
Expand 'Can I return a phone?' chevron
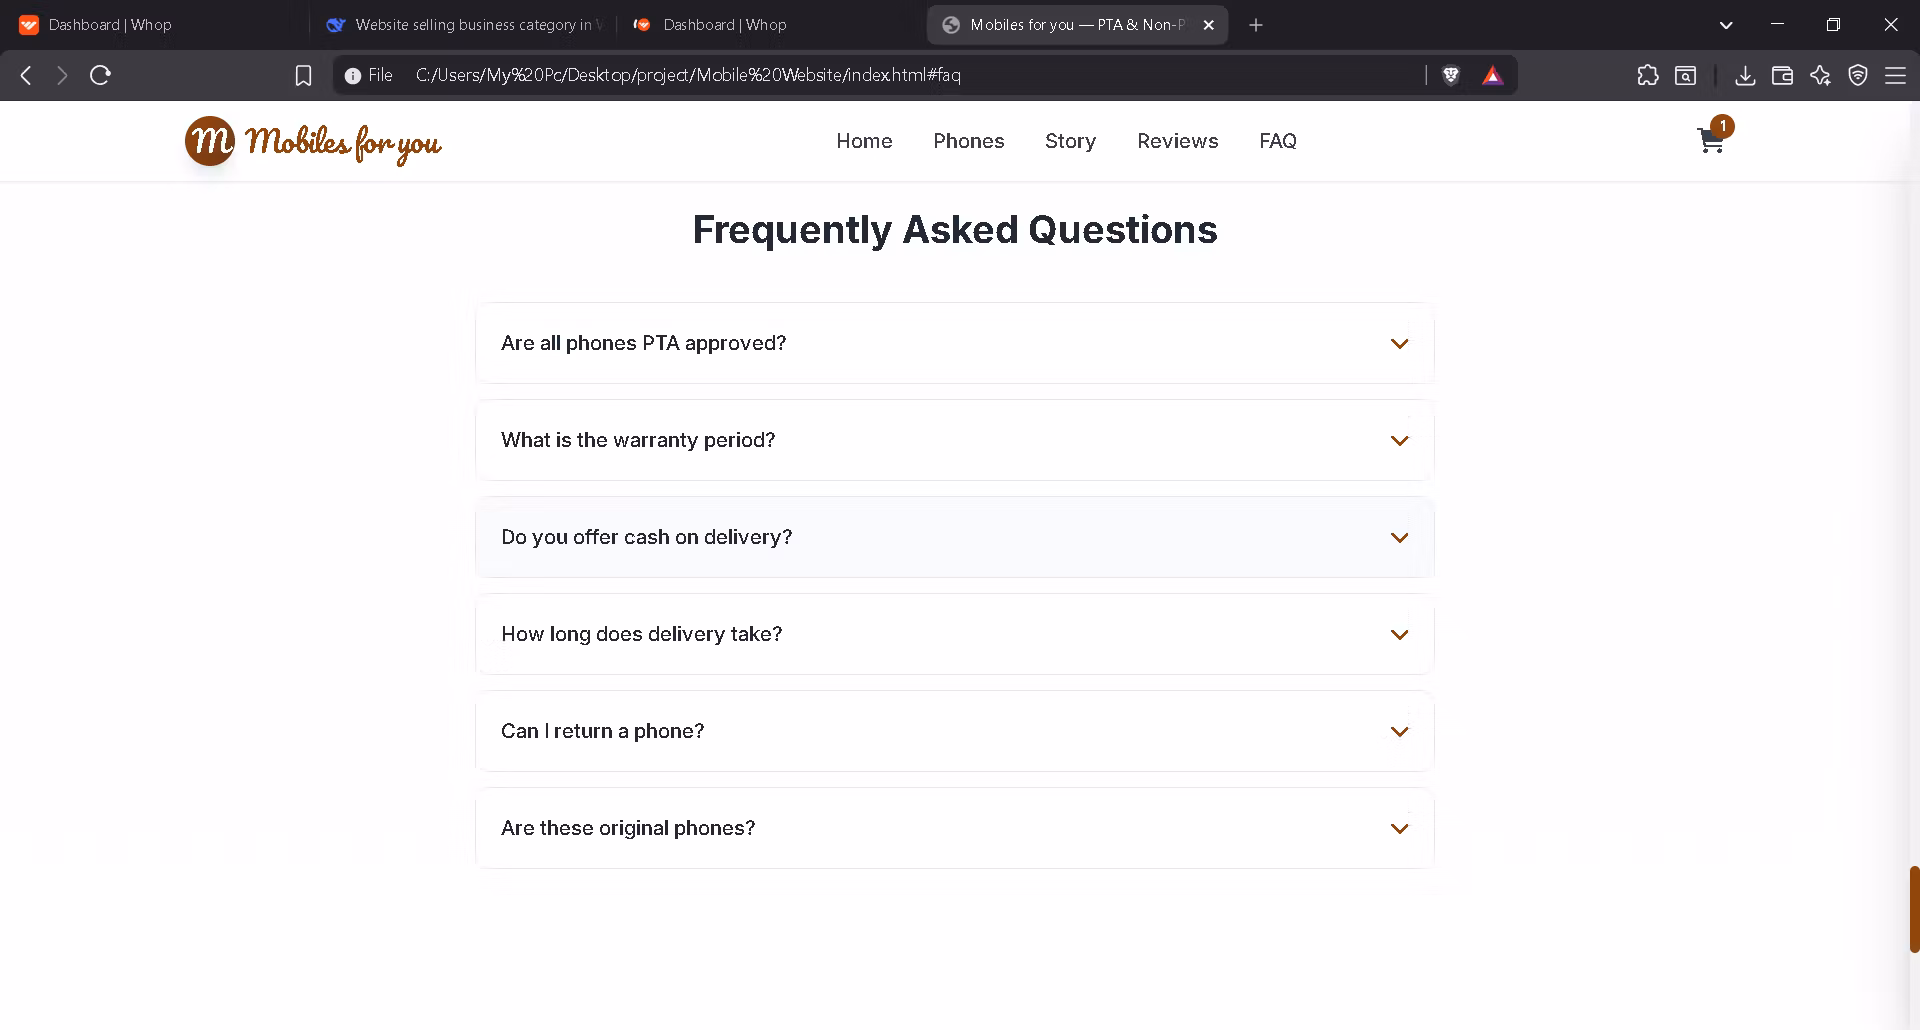[x=1400, y=731]
